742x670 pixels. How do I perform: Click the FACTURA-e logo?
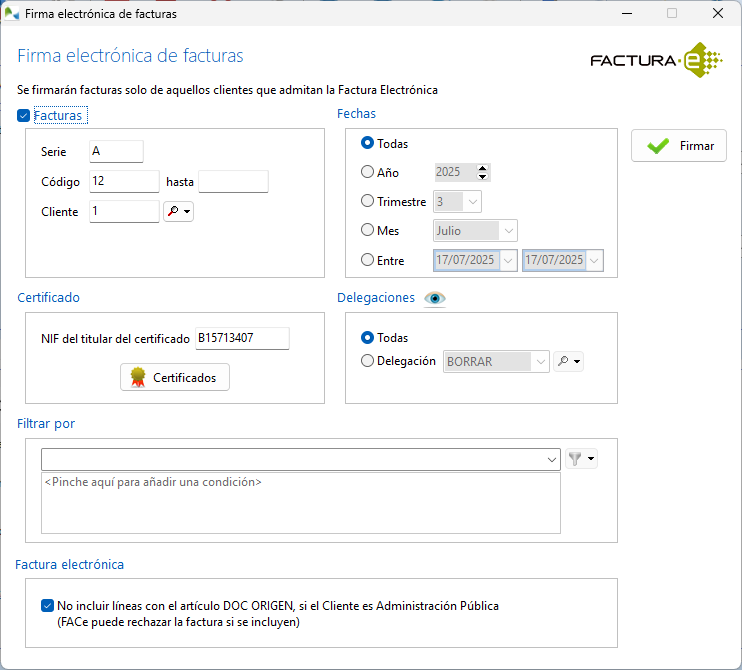point(655,61)
